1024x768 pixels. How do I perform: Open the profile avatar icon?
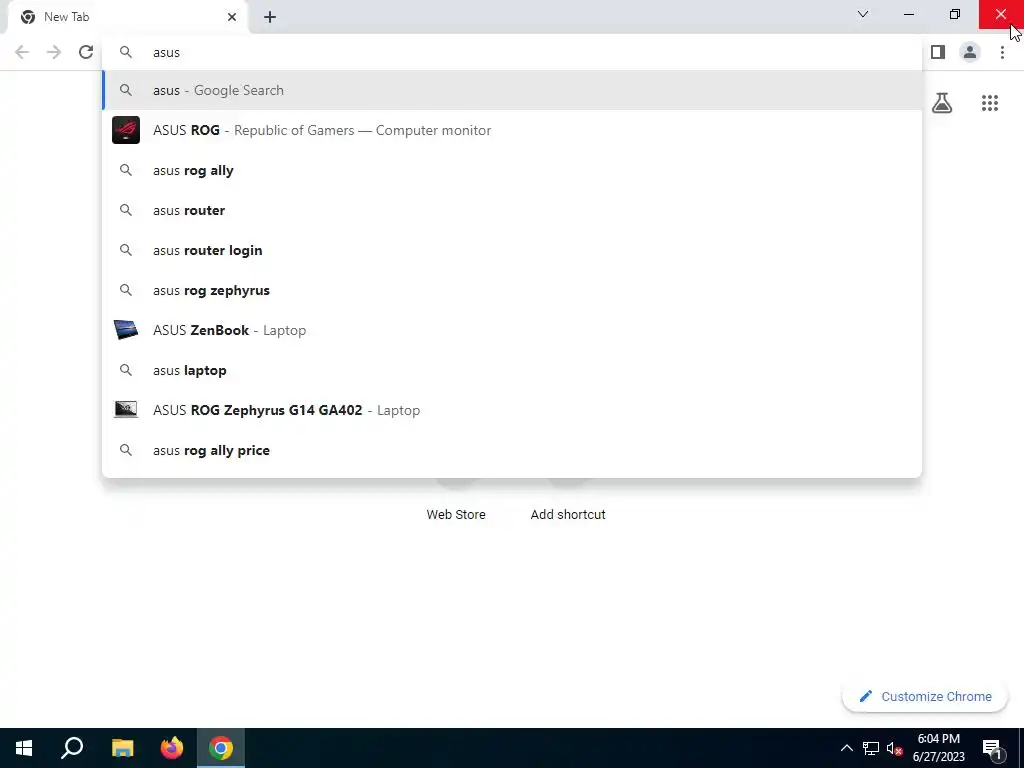[x=970, y=52]
